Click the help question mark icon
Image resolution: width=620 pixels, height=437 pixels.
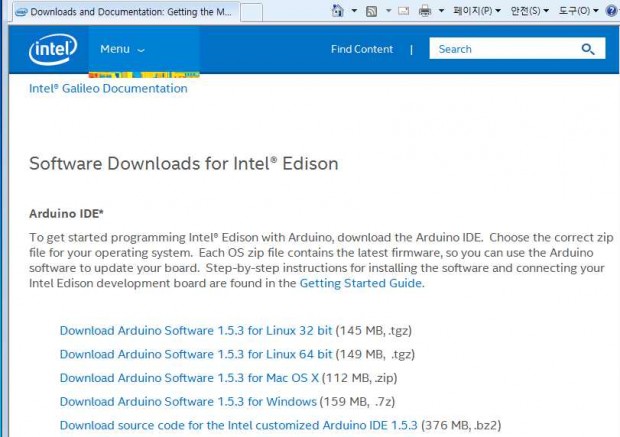click(611, 11)
